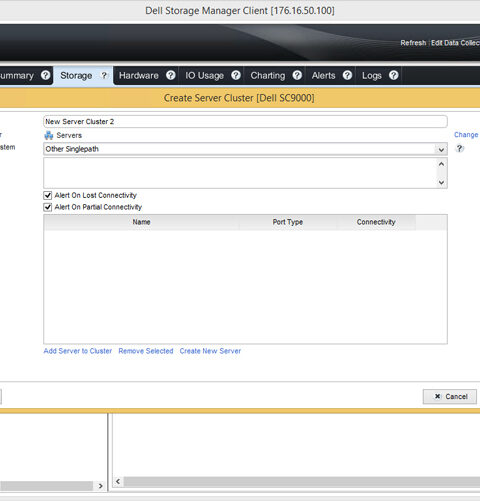This screenshot has width=480, height=501.
Task: Uncheck Alert On Partial Connectivity
Action: click(48, 207)
